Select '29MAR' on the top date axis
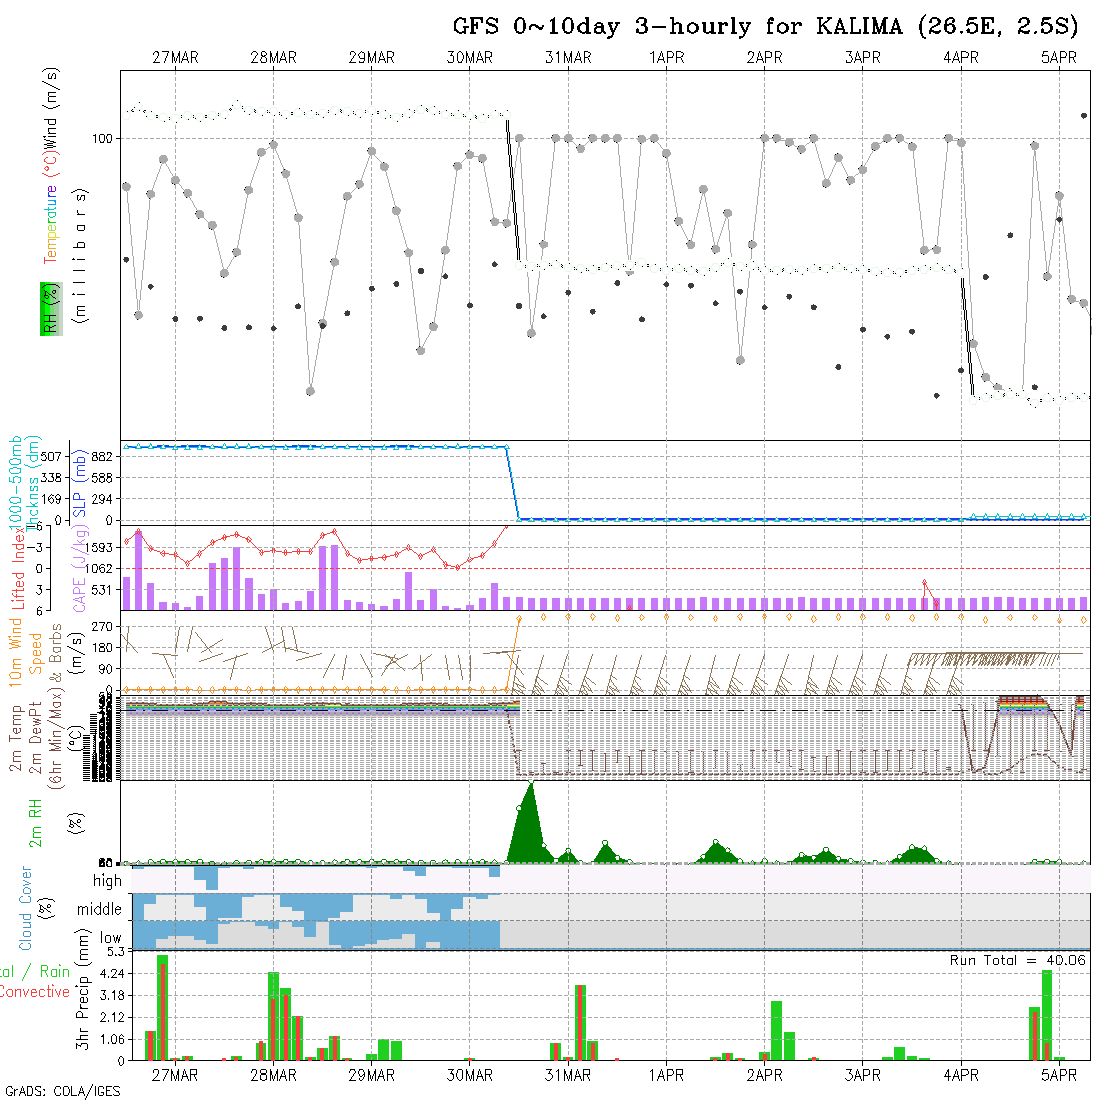The image size is (1100, 1100). coord(372,58)
